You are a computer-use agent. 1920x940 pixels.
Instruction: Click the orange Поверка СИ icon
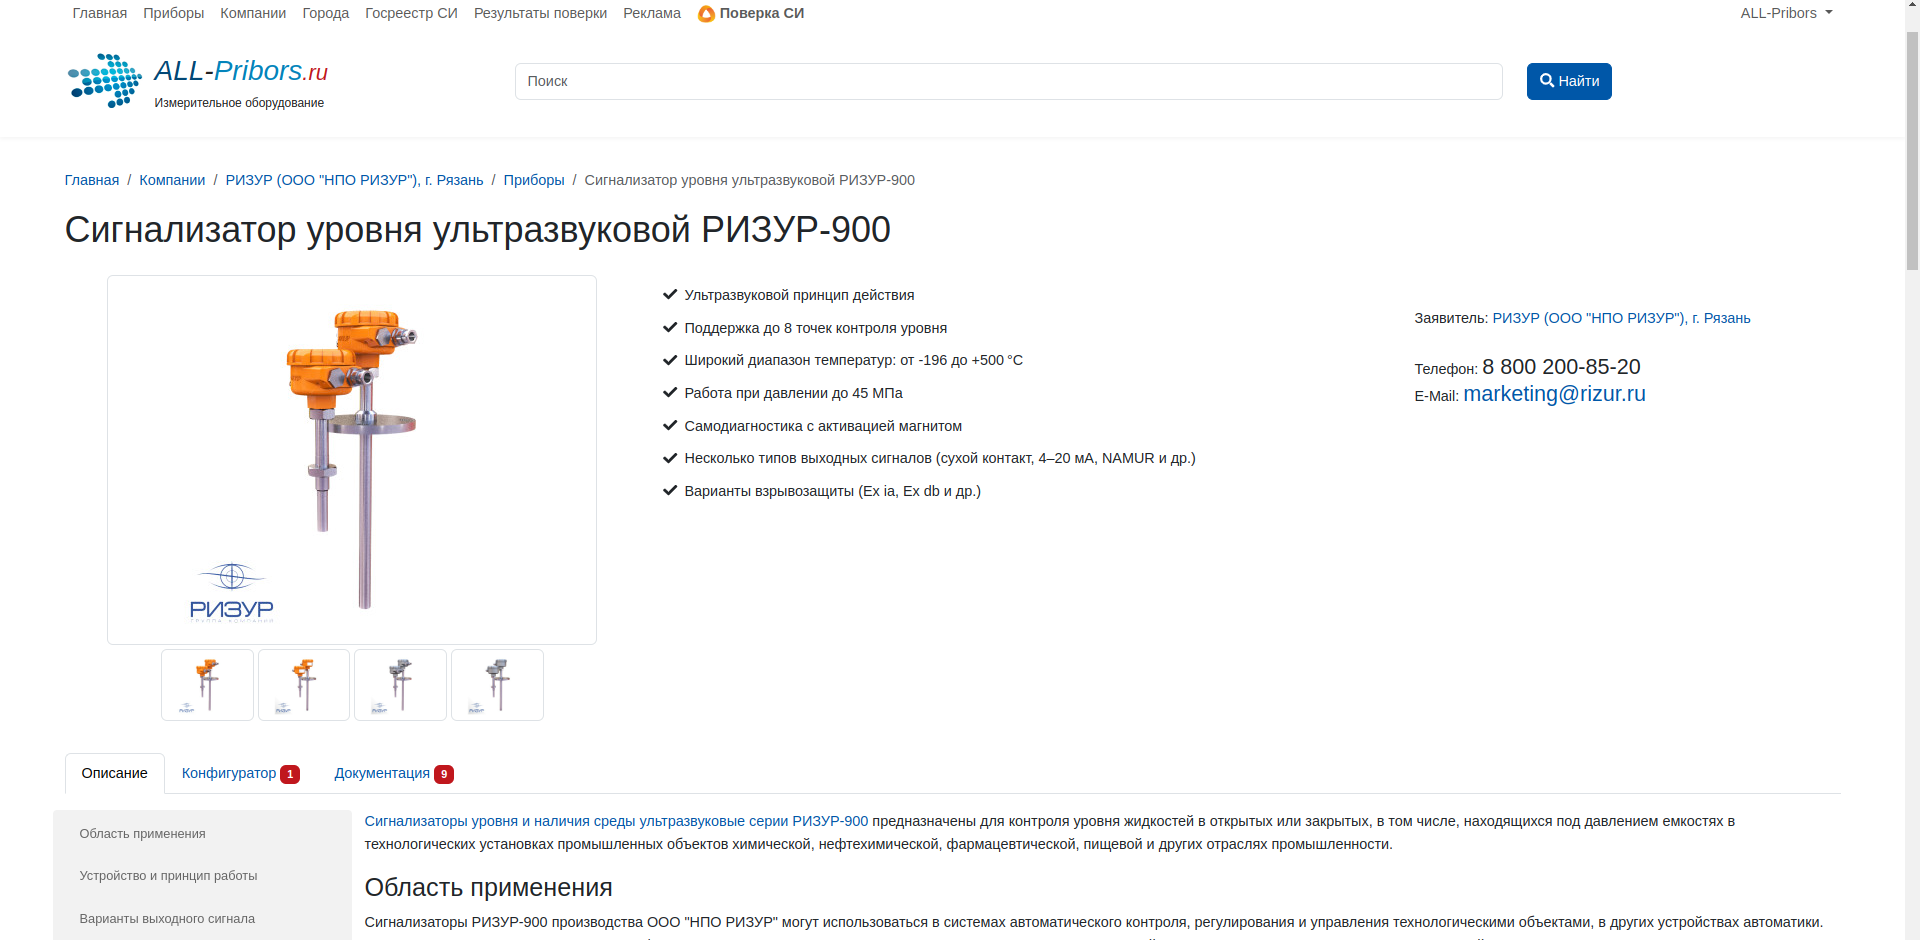point(706,14)
